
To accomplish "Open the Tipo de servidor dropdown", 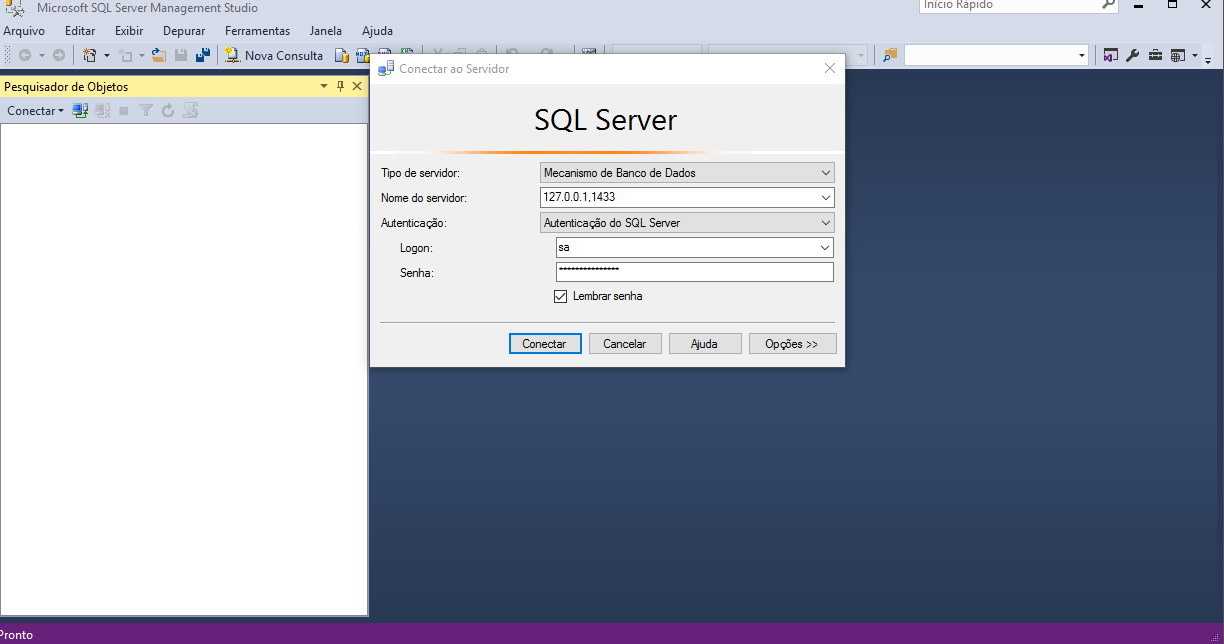I will 687,173.
